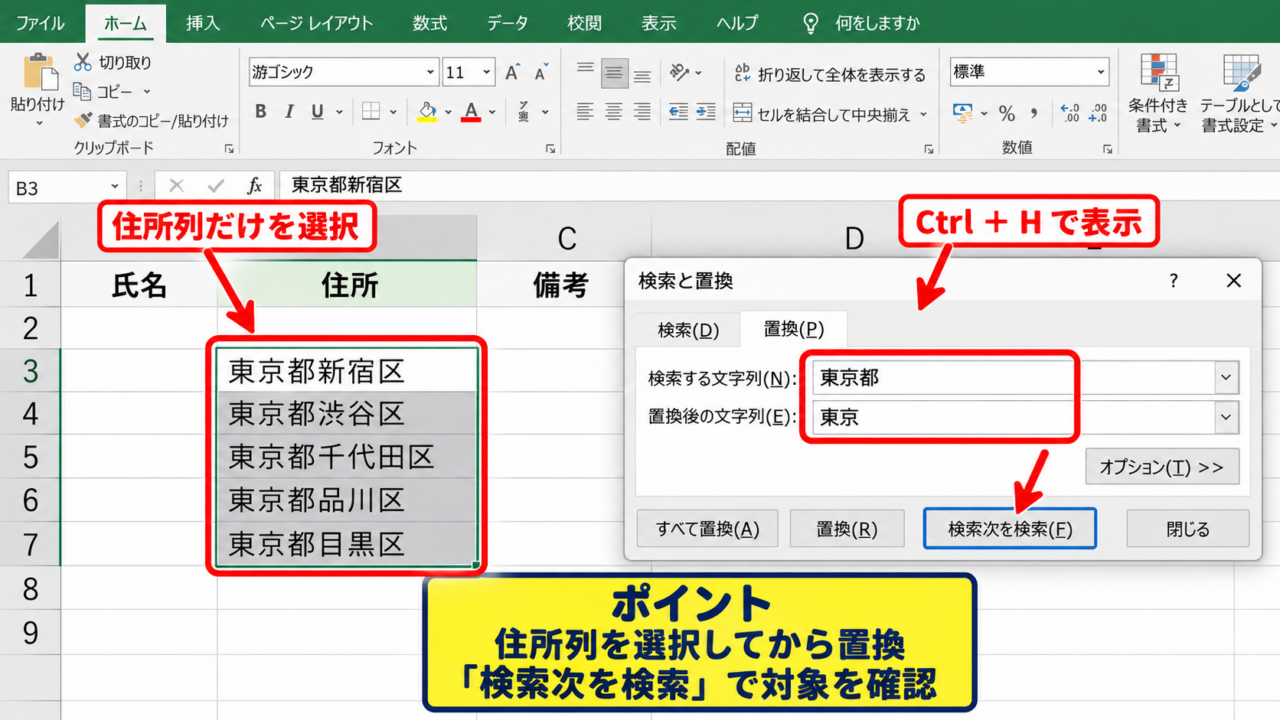Click 折り返して全体を表示する wrap text
This screenshot has width=1280, height=720.
point(830,74)
